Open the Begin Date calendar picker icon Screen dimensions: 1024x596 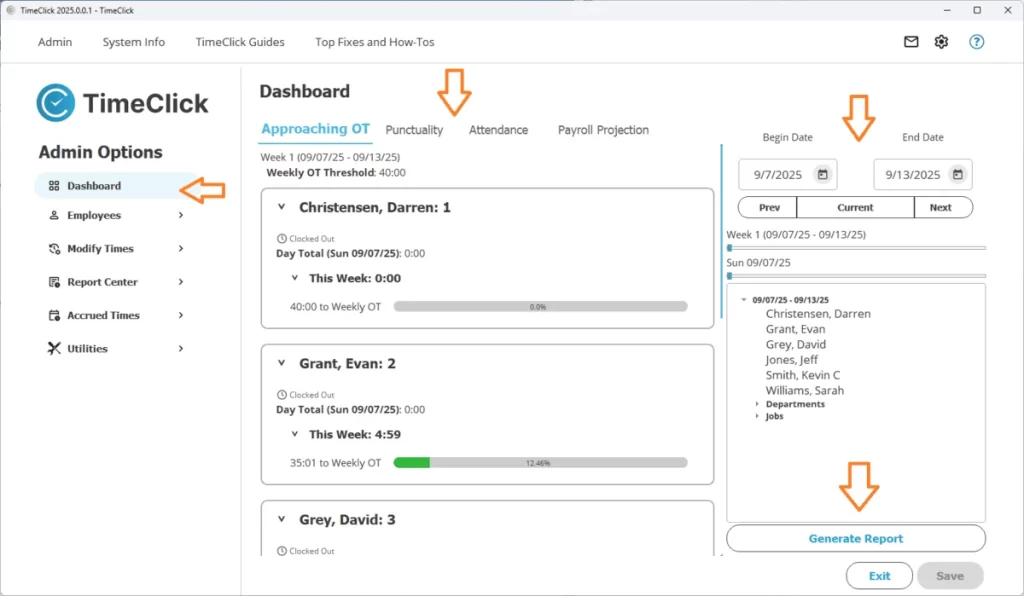[822, 174]
